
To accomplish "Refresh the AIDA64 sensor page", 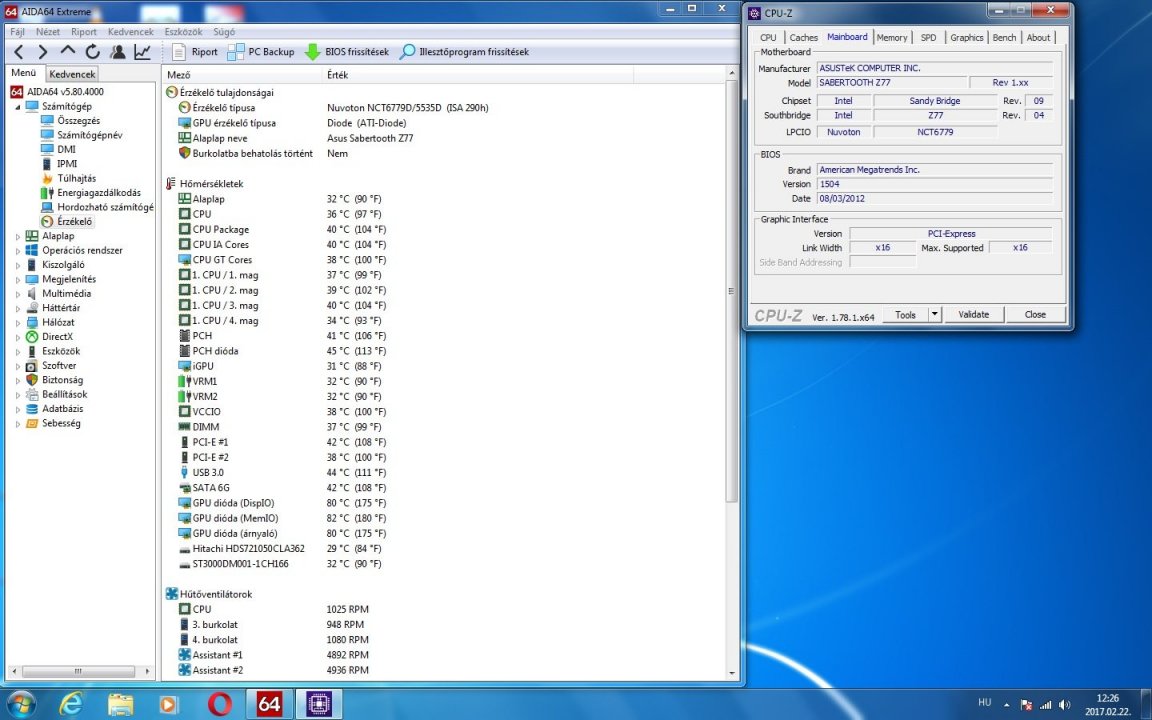I will 92,51.
